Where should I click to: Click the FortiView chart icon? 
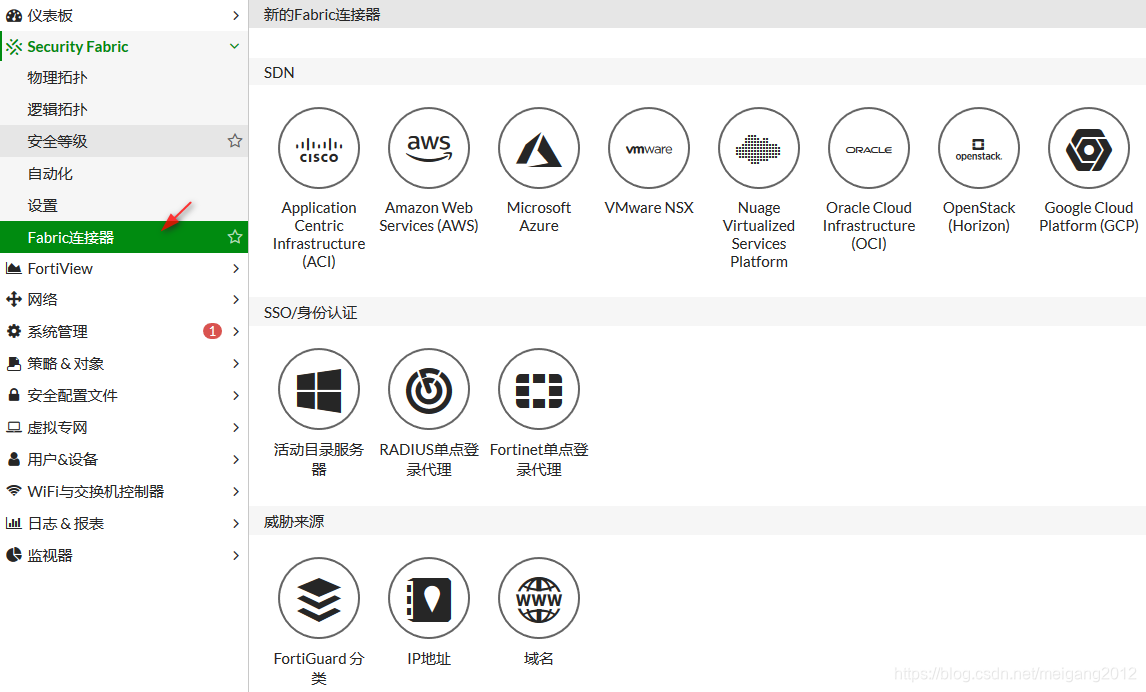click(13, 268)
